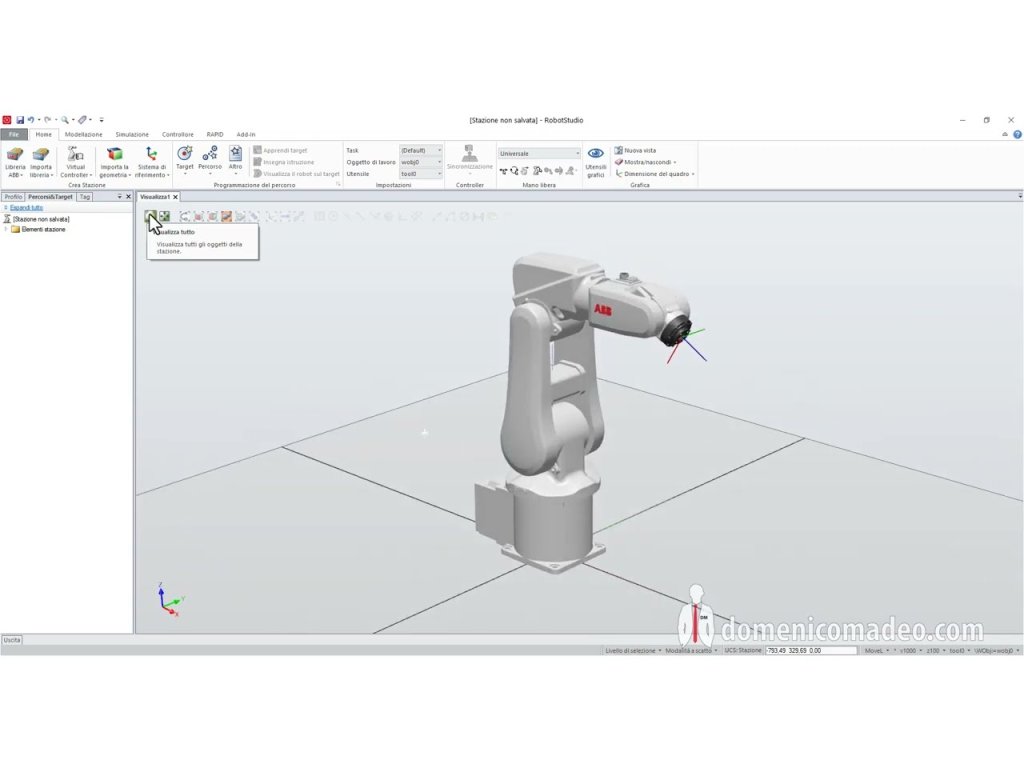This screenshot has height=768, width=1024.
Task: Switch to RAPID ribbon tab
Action: [215, 135]
